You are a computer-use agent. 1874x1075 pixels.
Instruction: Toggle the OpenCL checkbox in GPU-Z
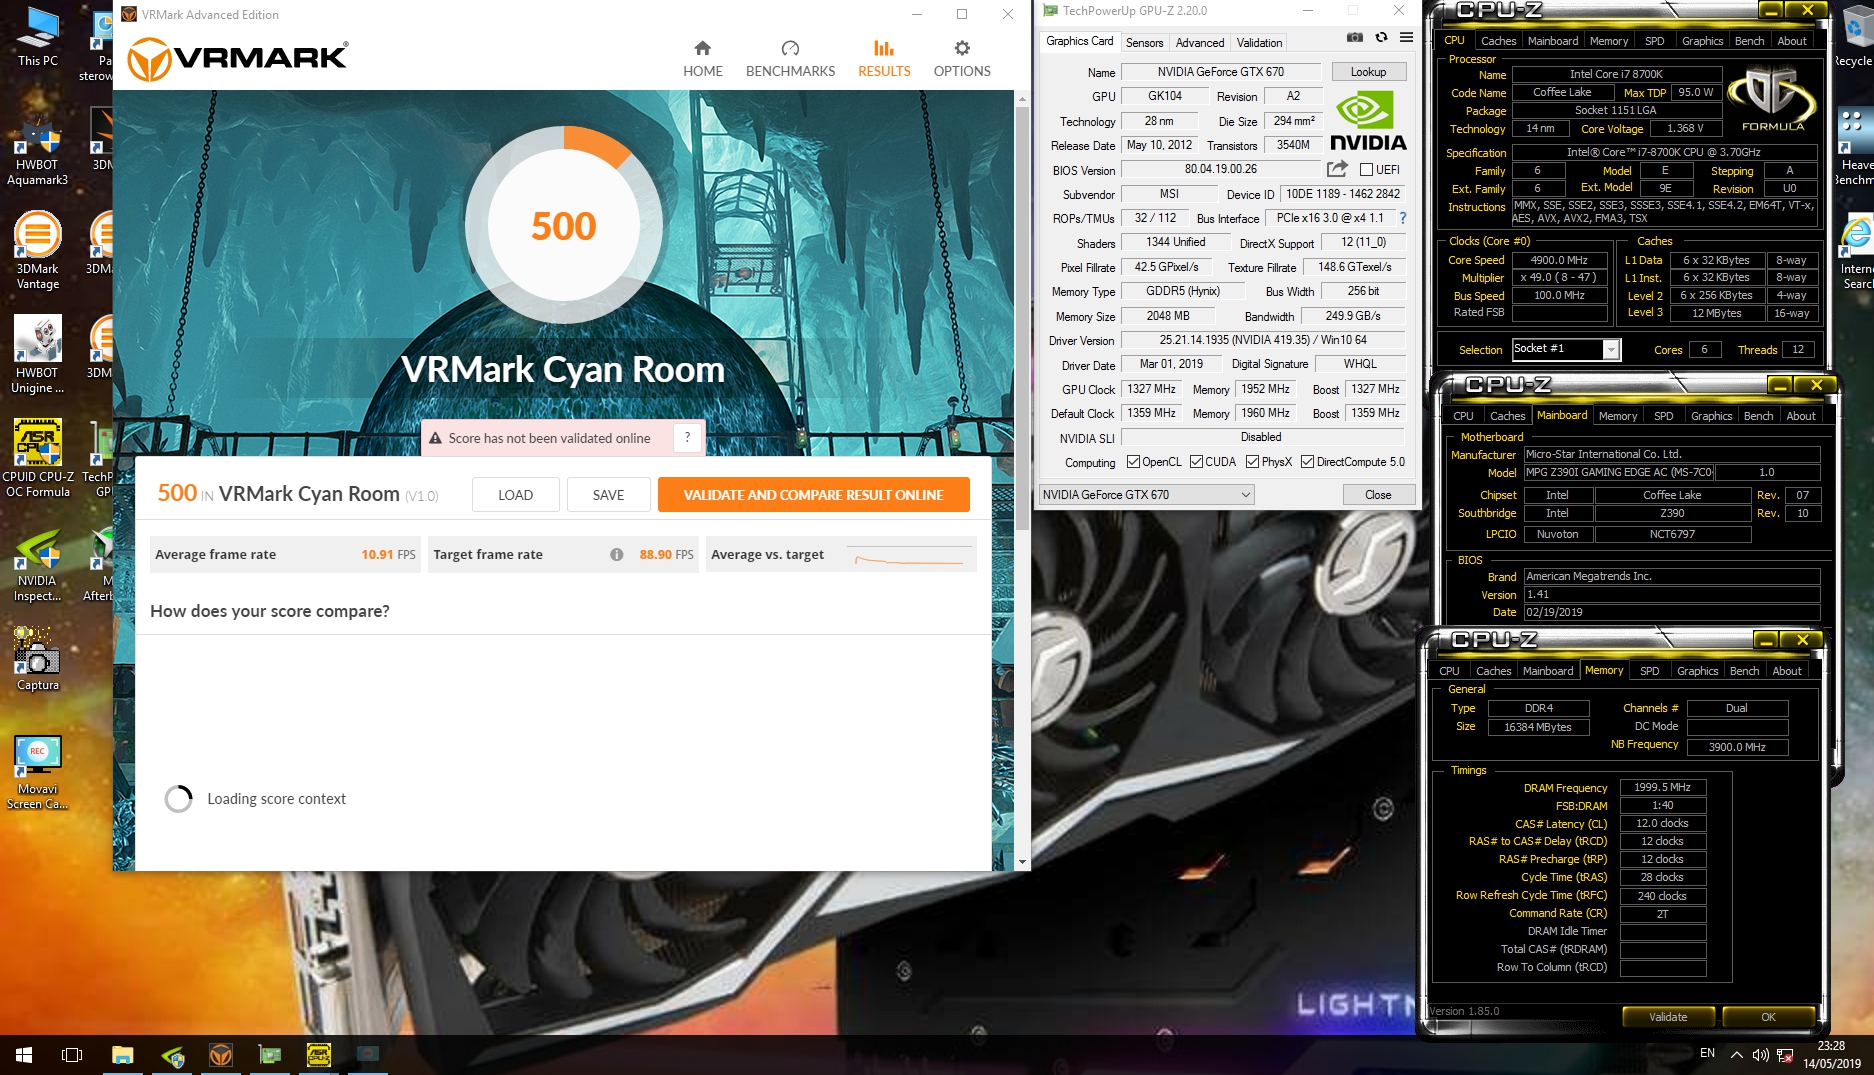(1133, 462)
